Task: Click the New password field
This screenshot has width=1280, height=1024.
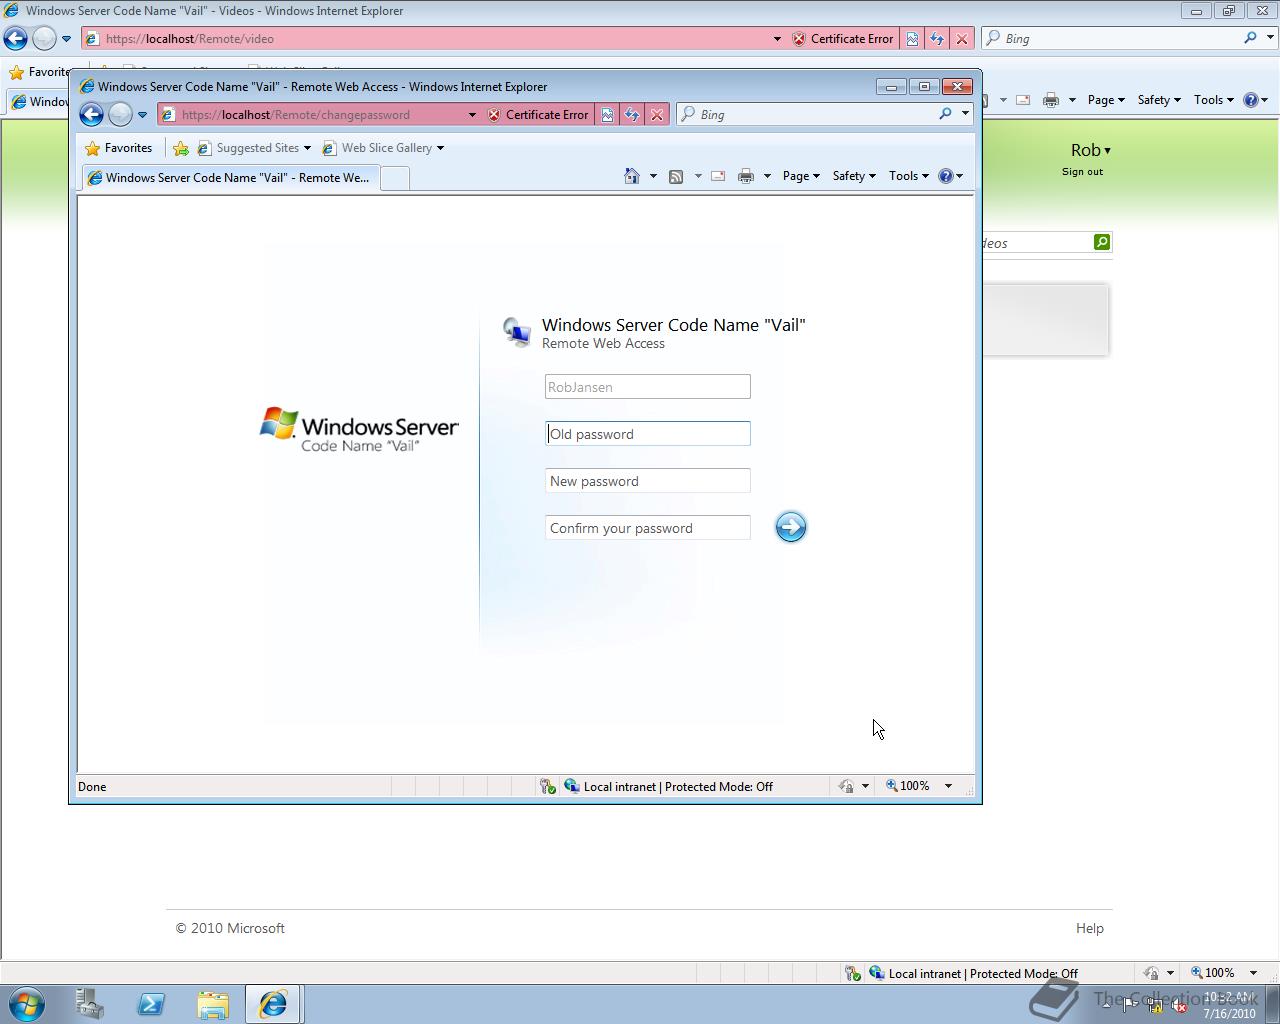Action: (x=648, y=481)
